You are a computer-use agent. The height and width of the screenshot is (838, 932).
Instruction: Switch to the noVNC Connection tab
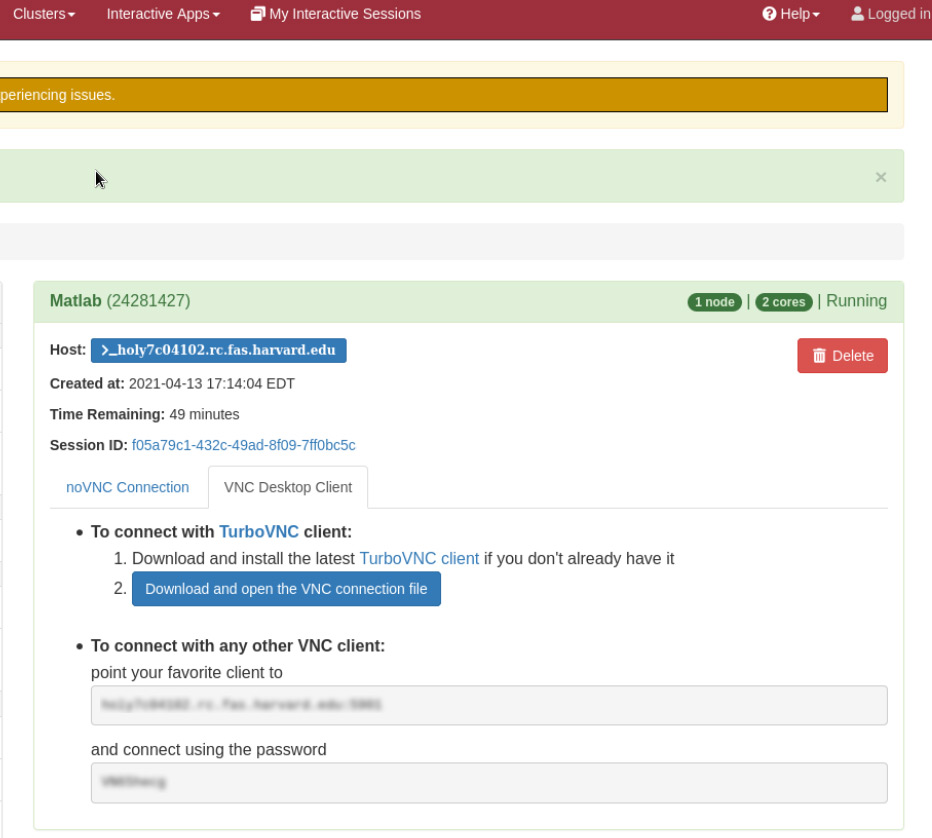click(127, 487)
